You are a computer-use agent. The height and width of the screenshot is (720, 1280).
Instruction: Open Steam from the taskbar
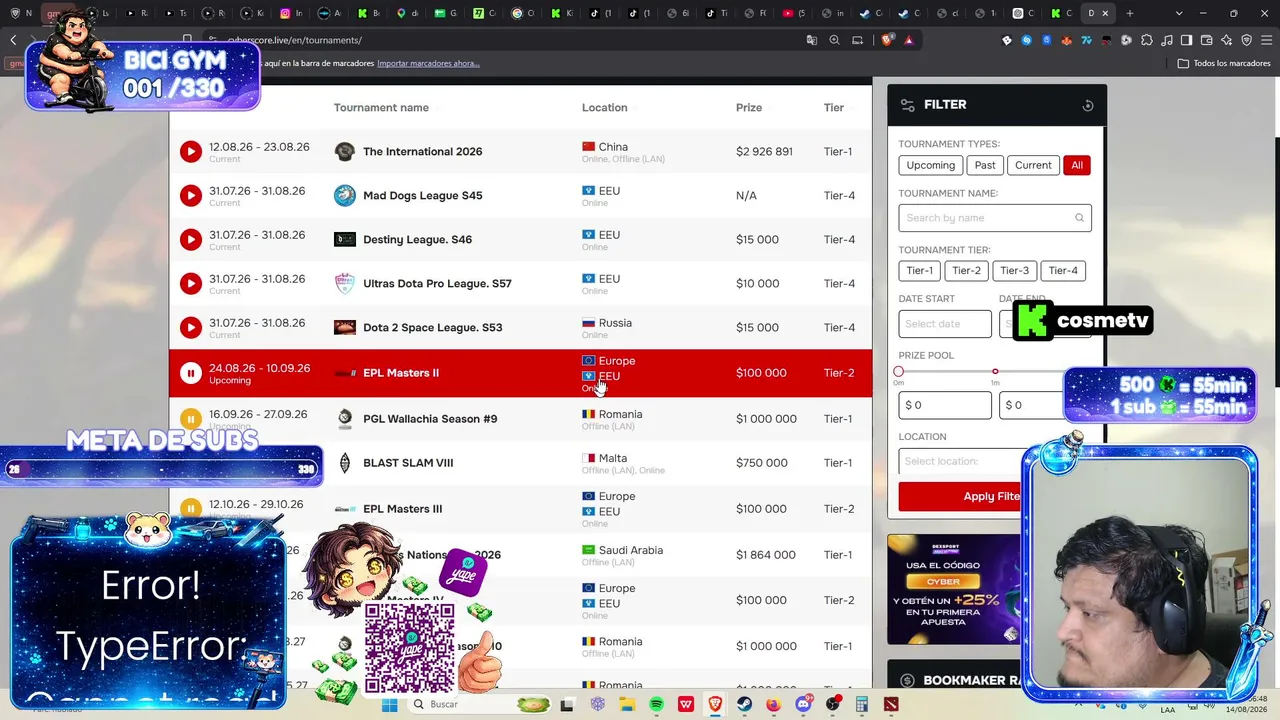point(744,704)
